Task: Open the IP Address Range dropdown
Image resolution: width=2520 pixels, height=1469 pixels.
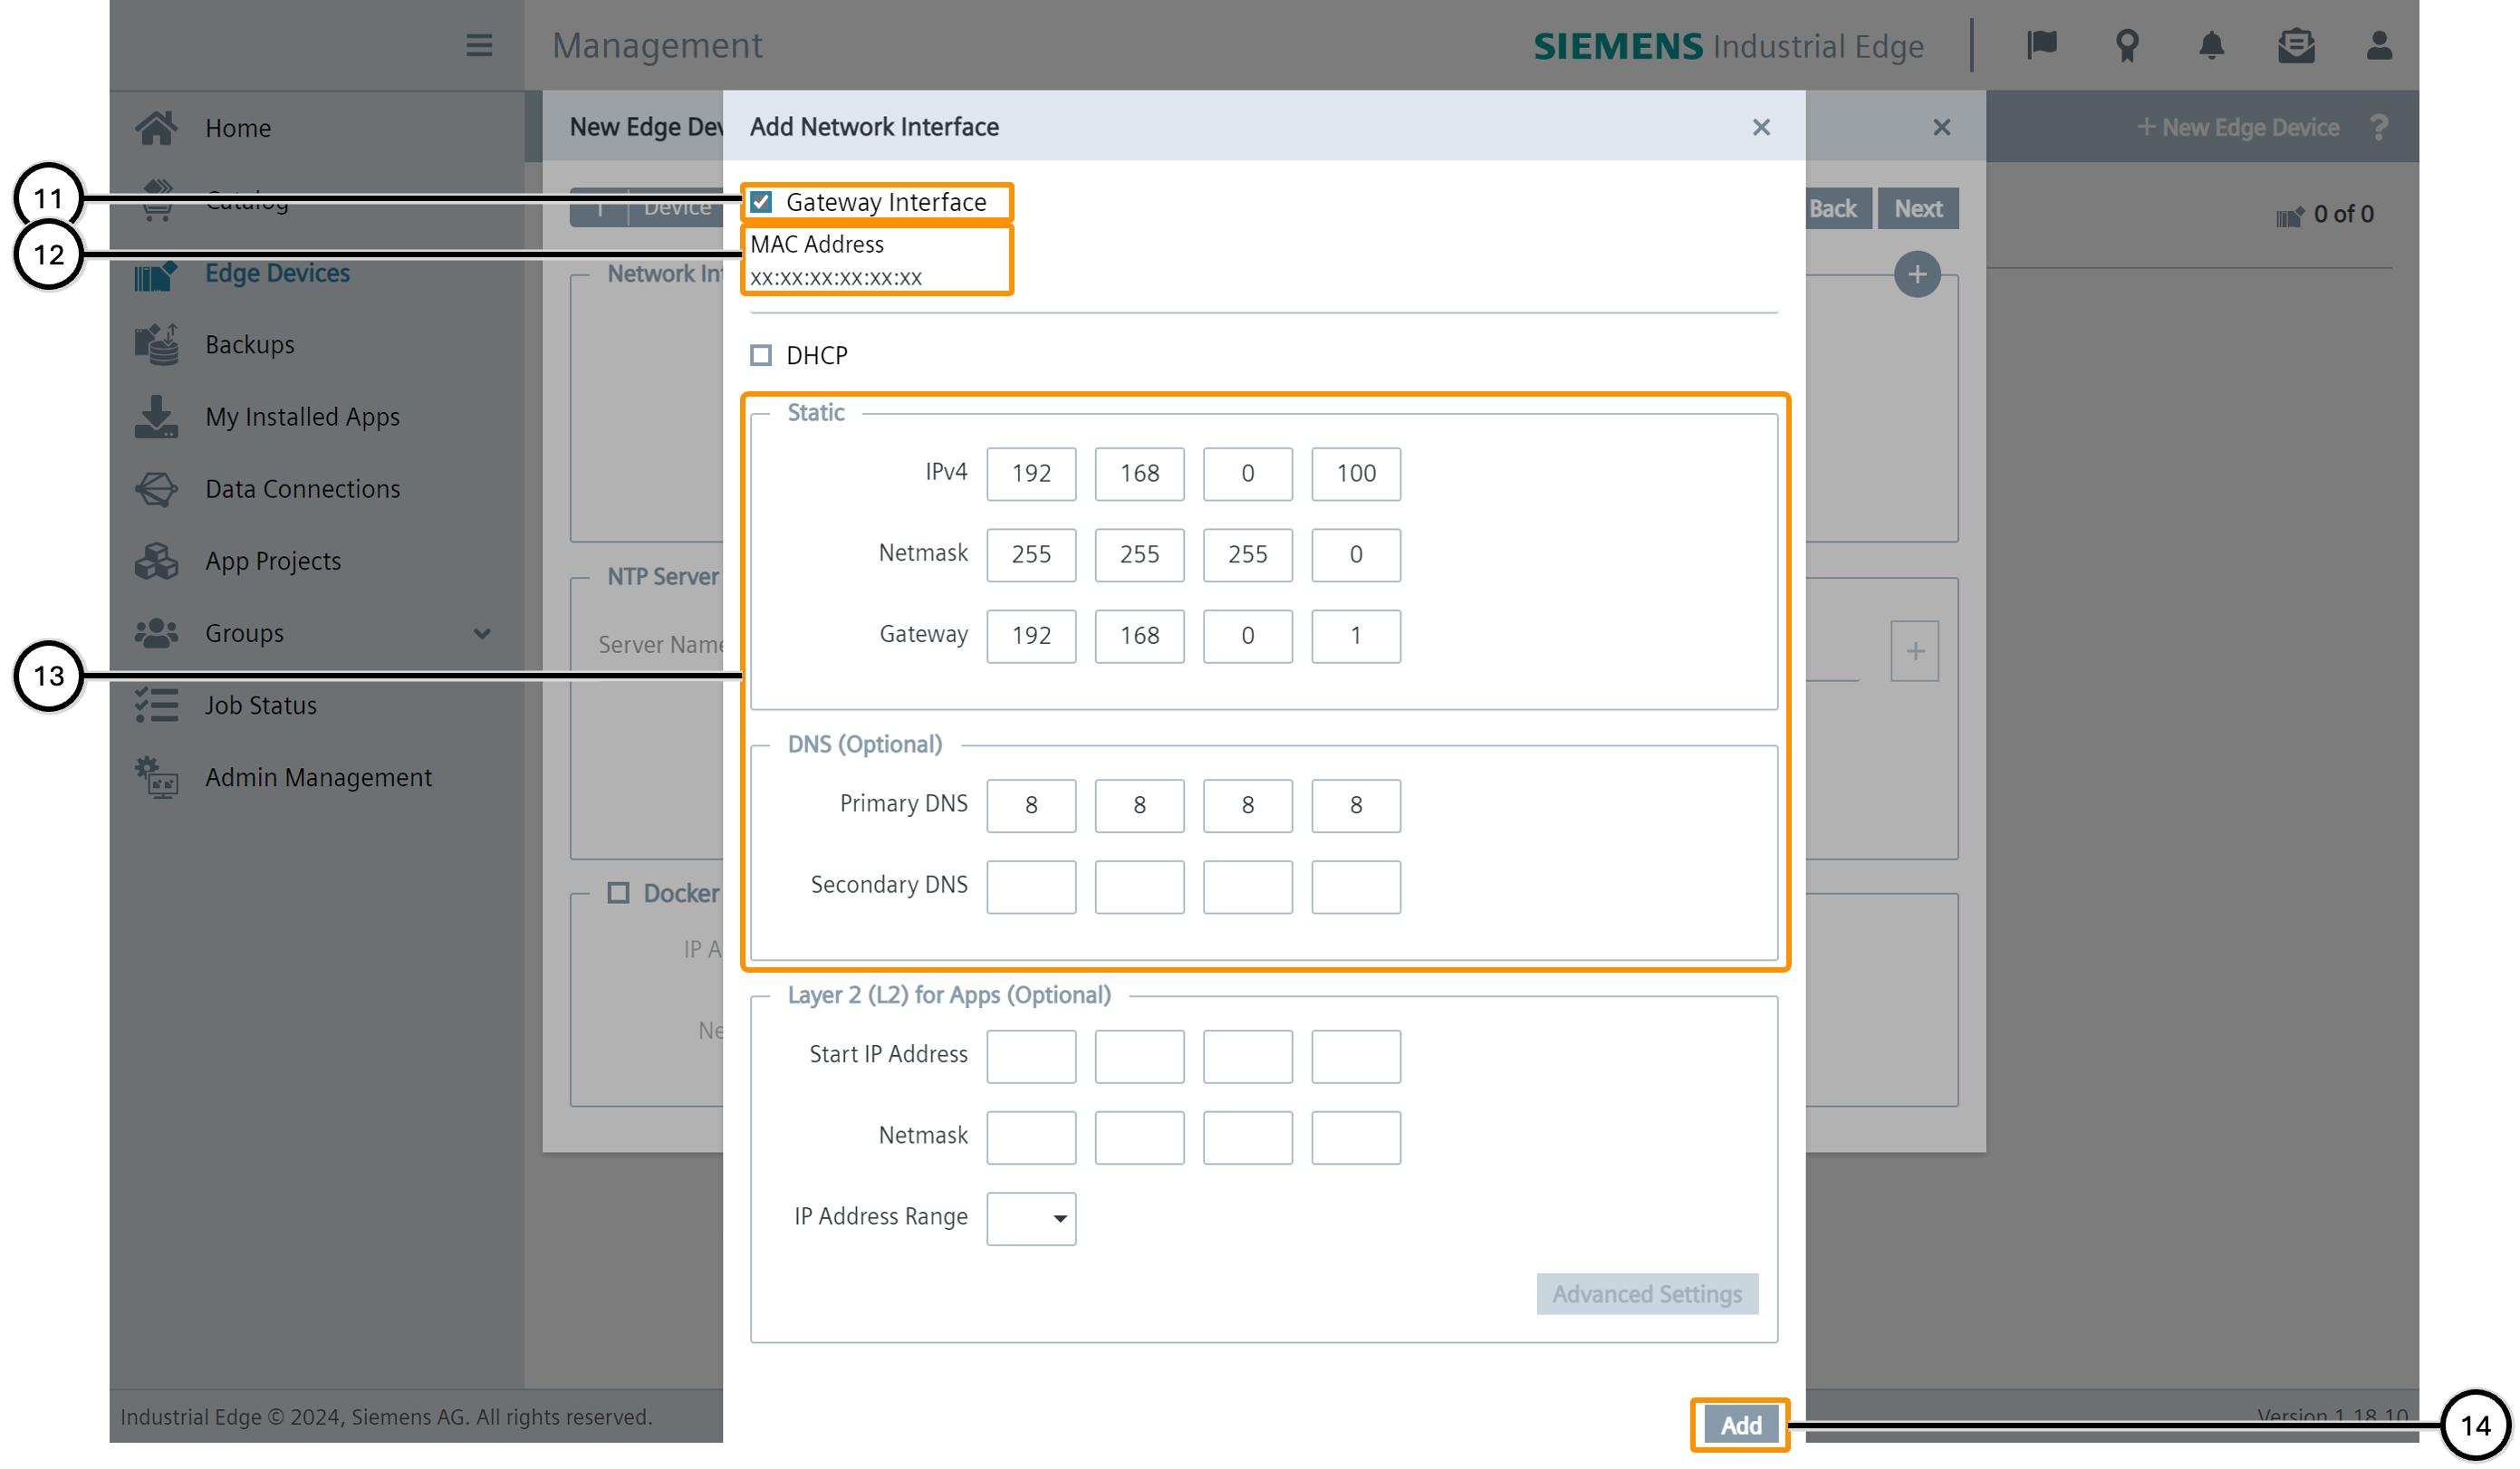Action: pos(1031,1218)
